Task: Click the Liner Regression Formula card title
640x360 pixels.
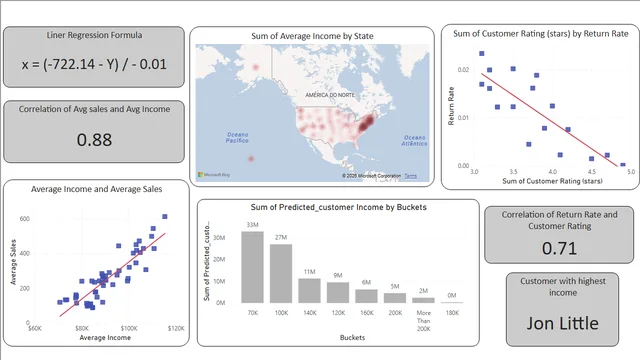Action: point(94,36)
